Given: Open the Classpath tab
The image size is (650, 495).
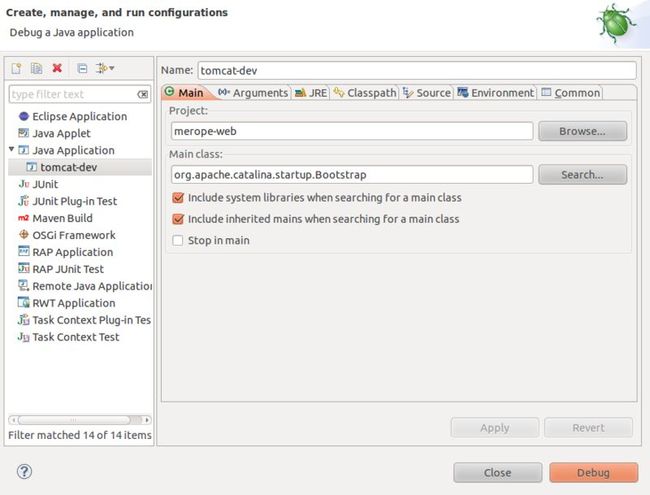Looking at the screenshot, I should pyautogui.click(x=365, y=93).
